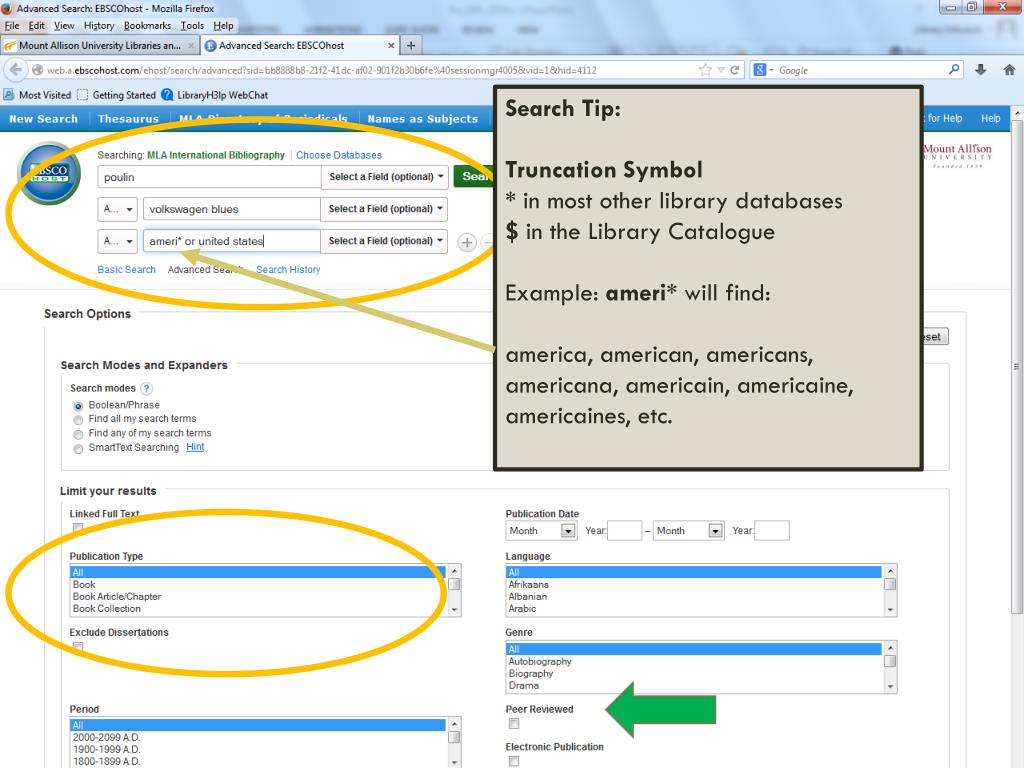Click the LibraryH3lp WebChat bookmark icon
The width and height of the screenshot is (1024, 768).
click(x=167, y=95)
